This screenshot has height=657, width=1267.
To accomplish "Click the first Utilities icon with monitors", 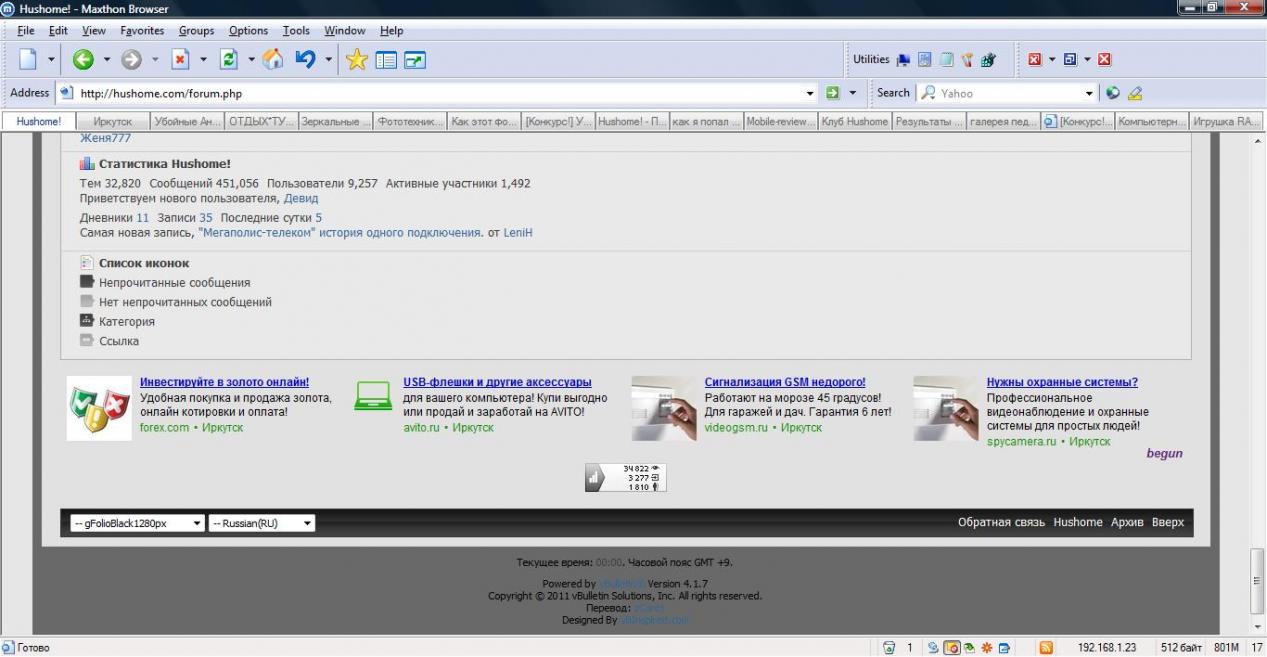I will pos(904,60).
